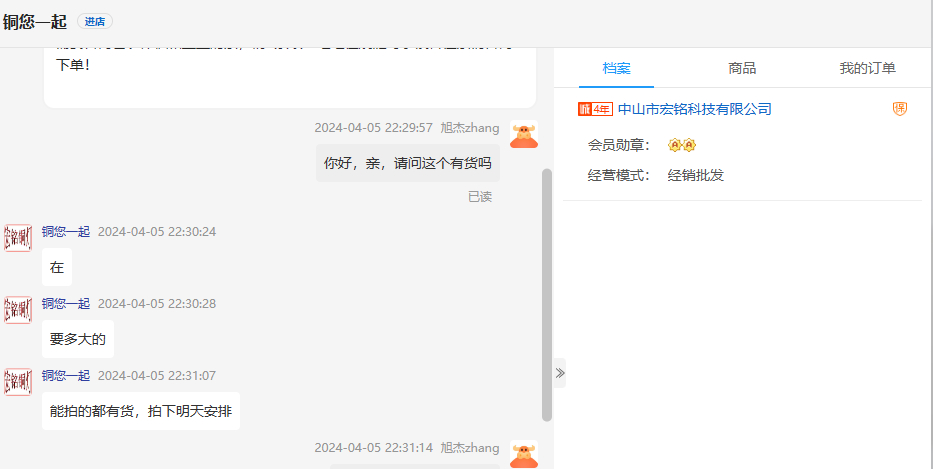Open the 我的订单 tab

tap(867, 68)
